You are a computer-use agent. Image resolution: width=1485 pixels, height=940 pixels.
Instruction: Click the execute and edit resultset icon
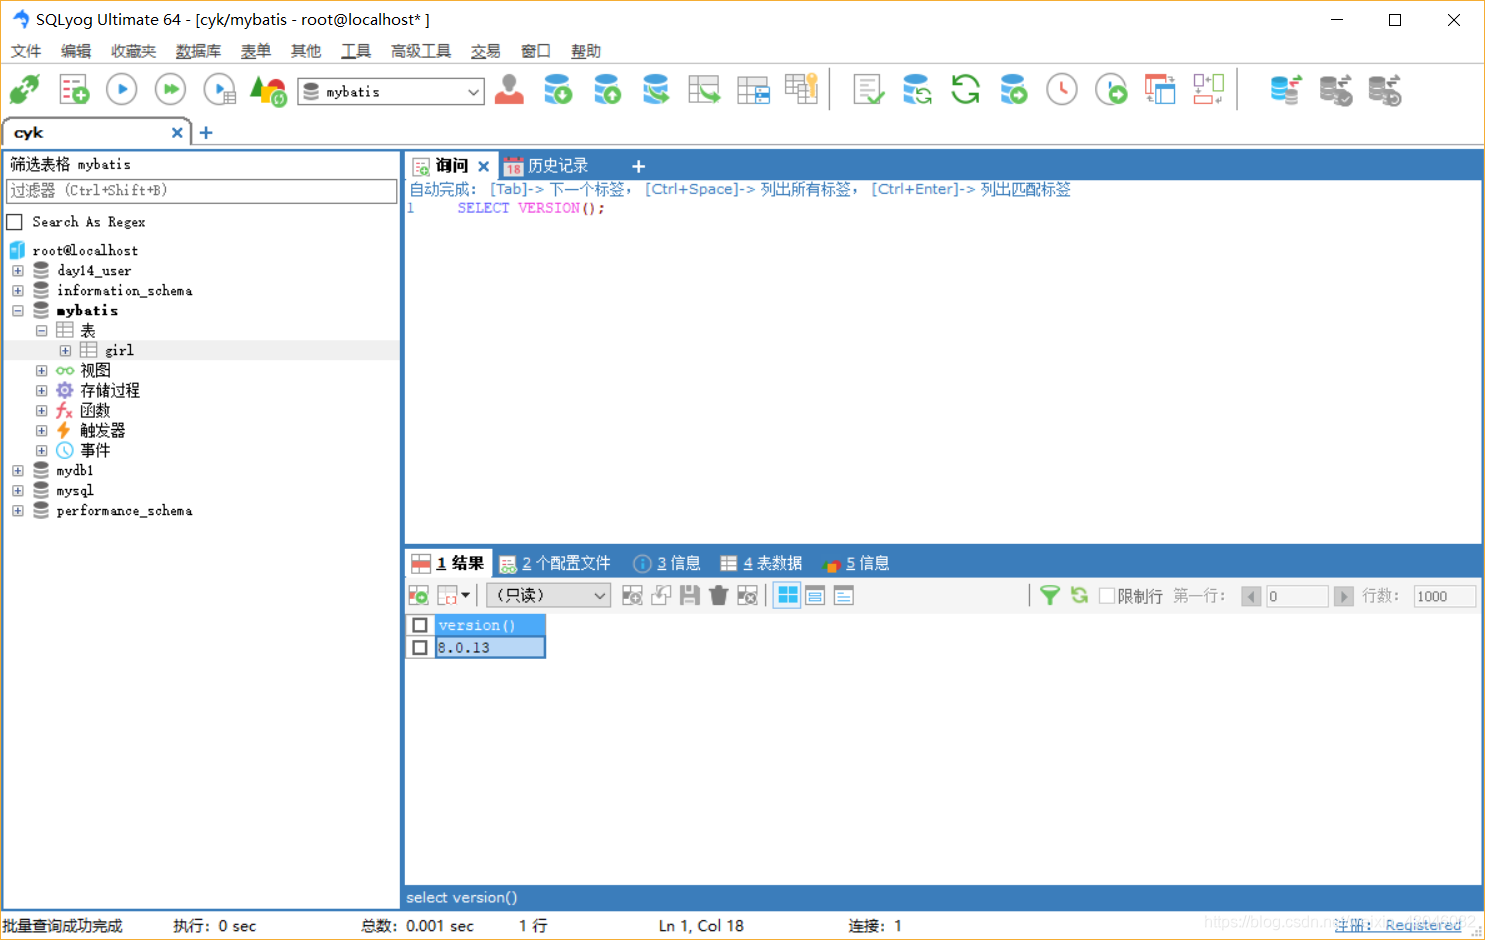click(220, 90)
